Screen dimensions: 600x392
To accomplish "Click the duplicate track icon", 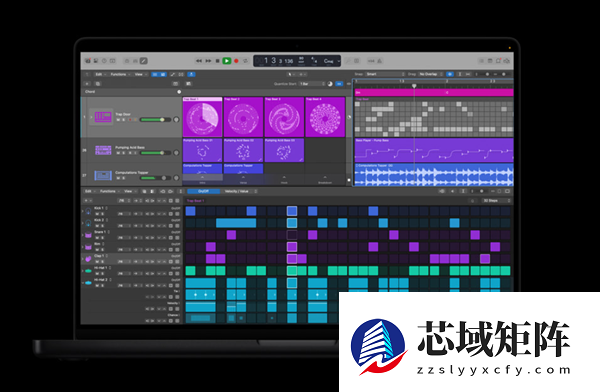I will pyautogui.click(x=98, y=84).
